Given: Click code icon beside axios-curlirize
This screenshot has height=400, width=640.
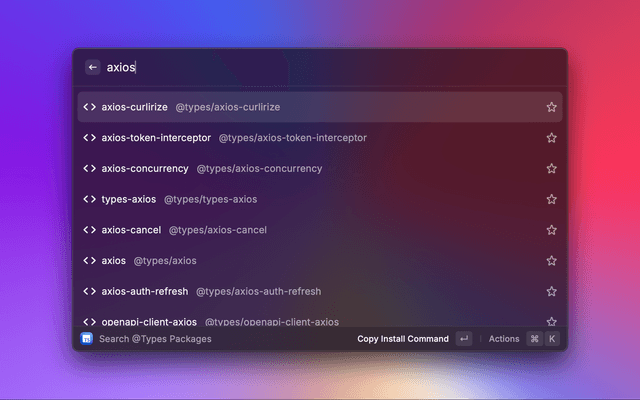Looking at the screenshot, I should (x=89, y=107).
